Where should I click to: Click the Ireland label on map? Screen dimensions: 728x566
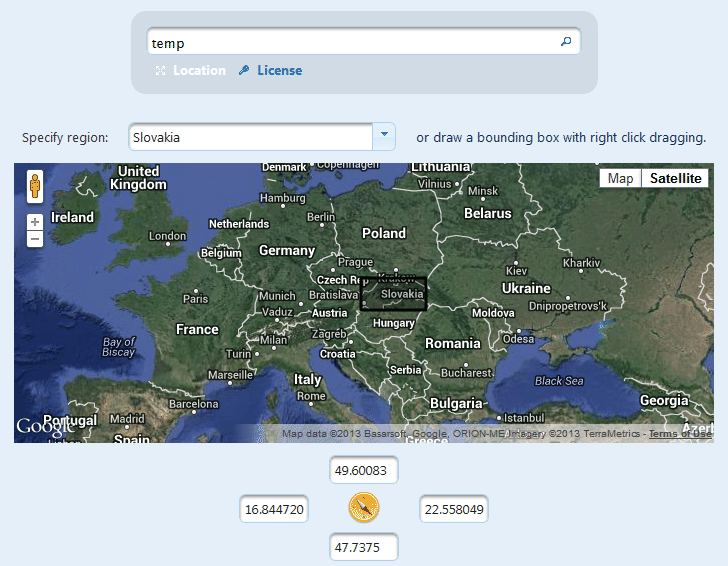(x=72, y=217)
